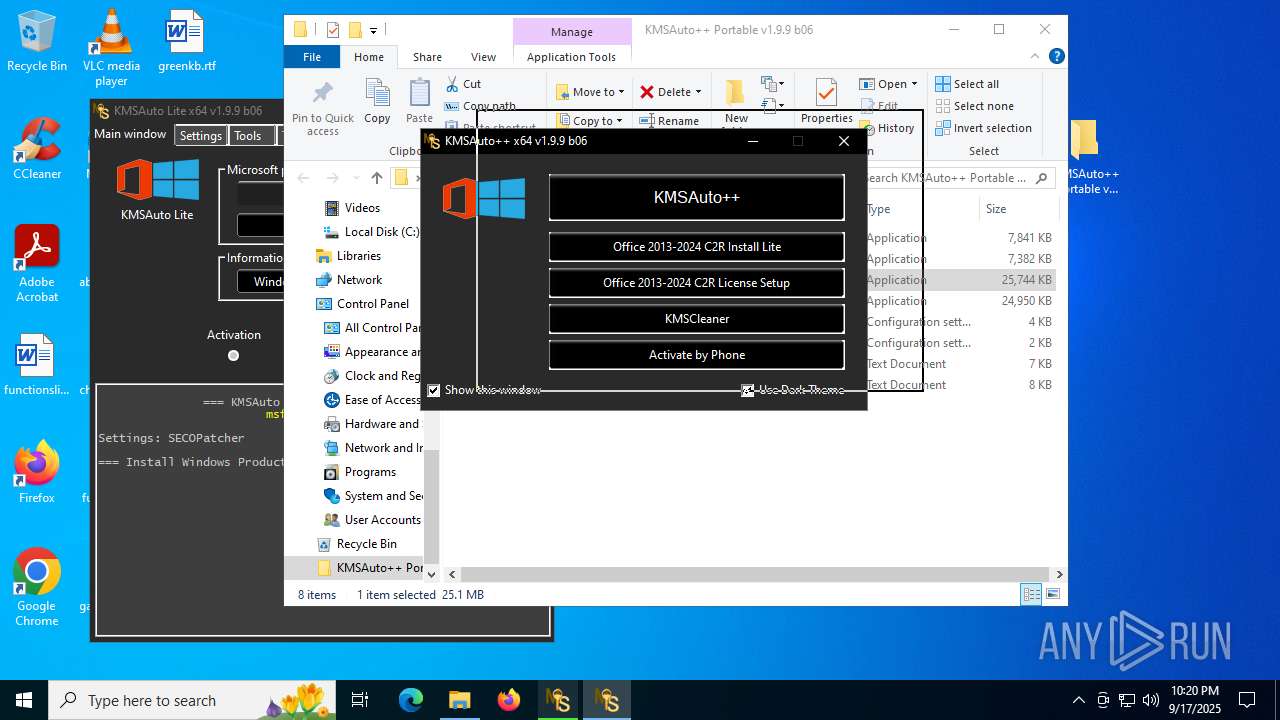Click the Copy icon in Explorer ribbon
The width and height of the screenshot is (1280, 720).
[x=377, y=94]
